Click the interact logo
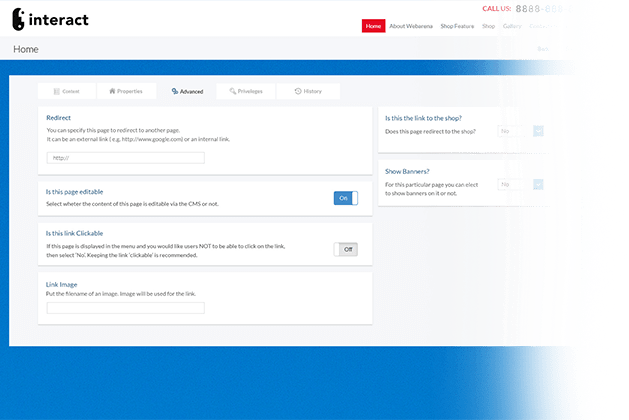Viewport: 629px width, 420px height. pyautogui.click(x=51, y=19)
